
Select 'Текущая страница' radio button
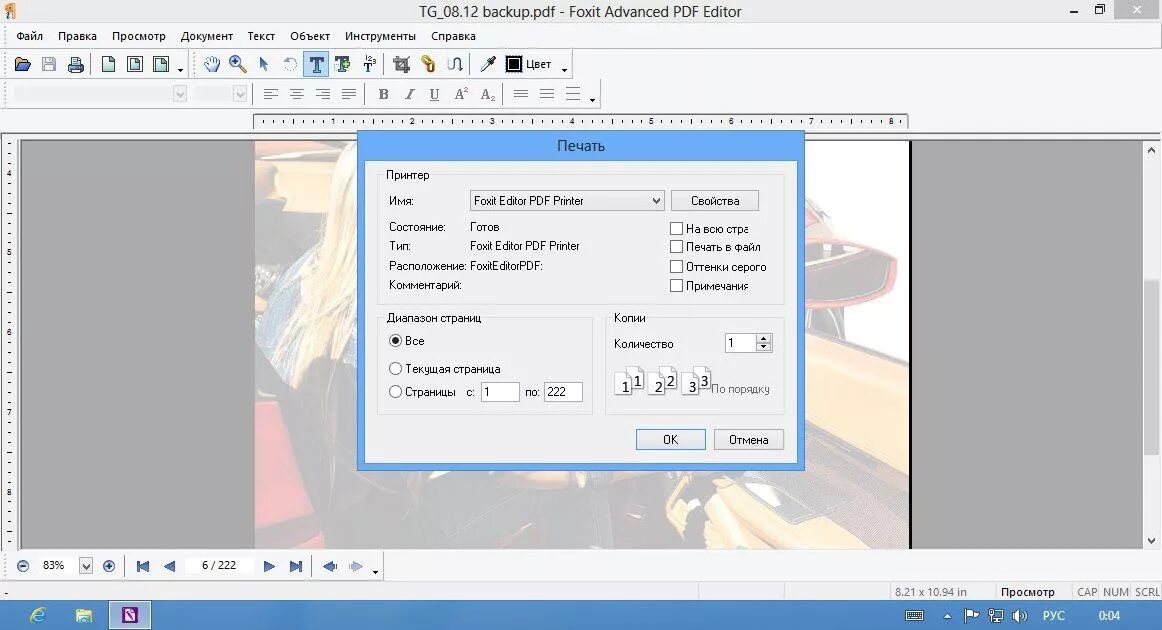click(x=395, y=368)
